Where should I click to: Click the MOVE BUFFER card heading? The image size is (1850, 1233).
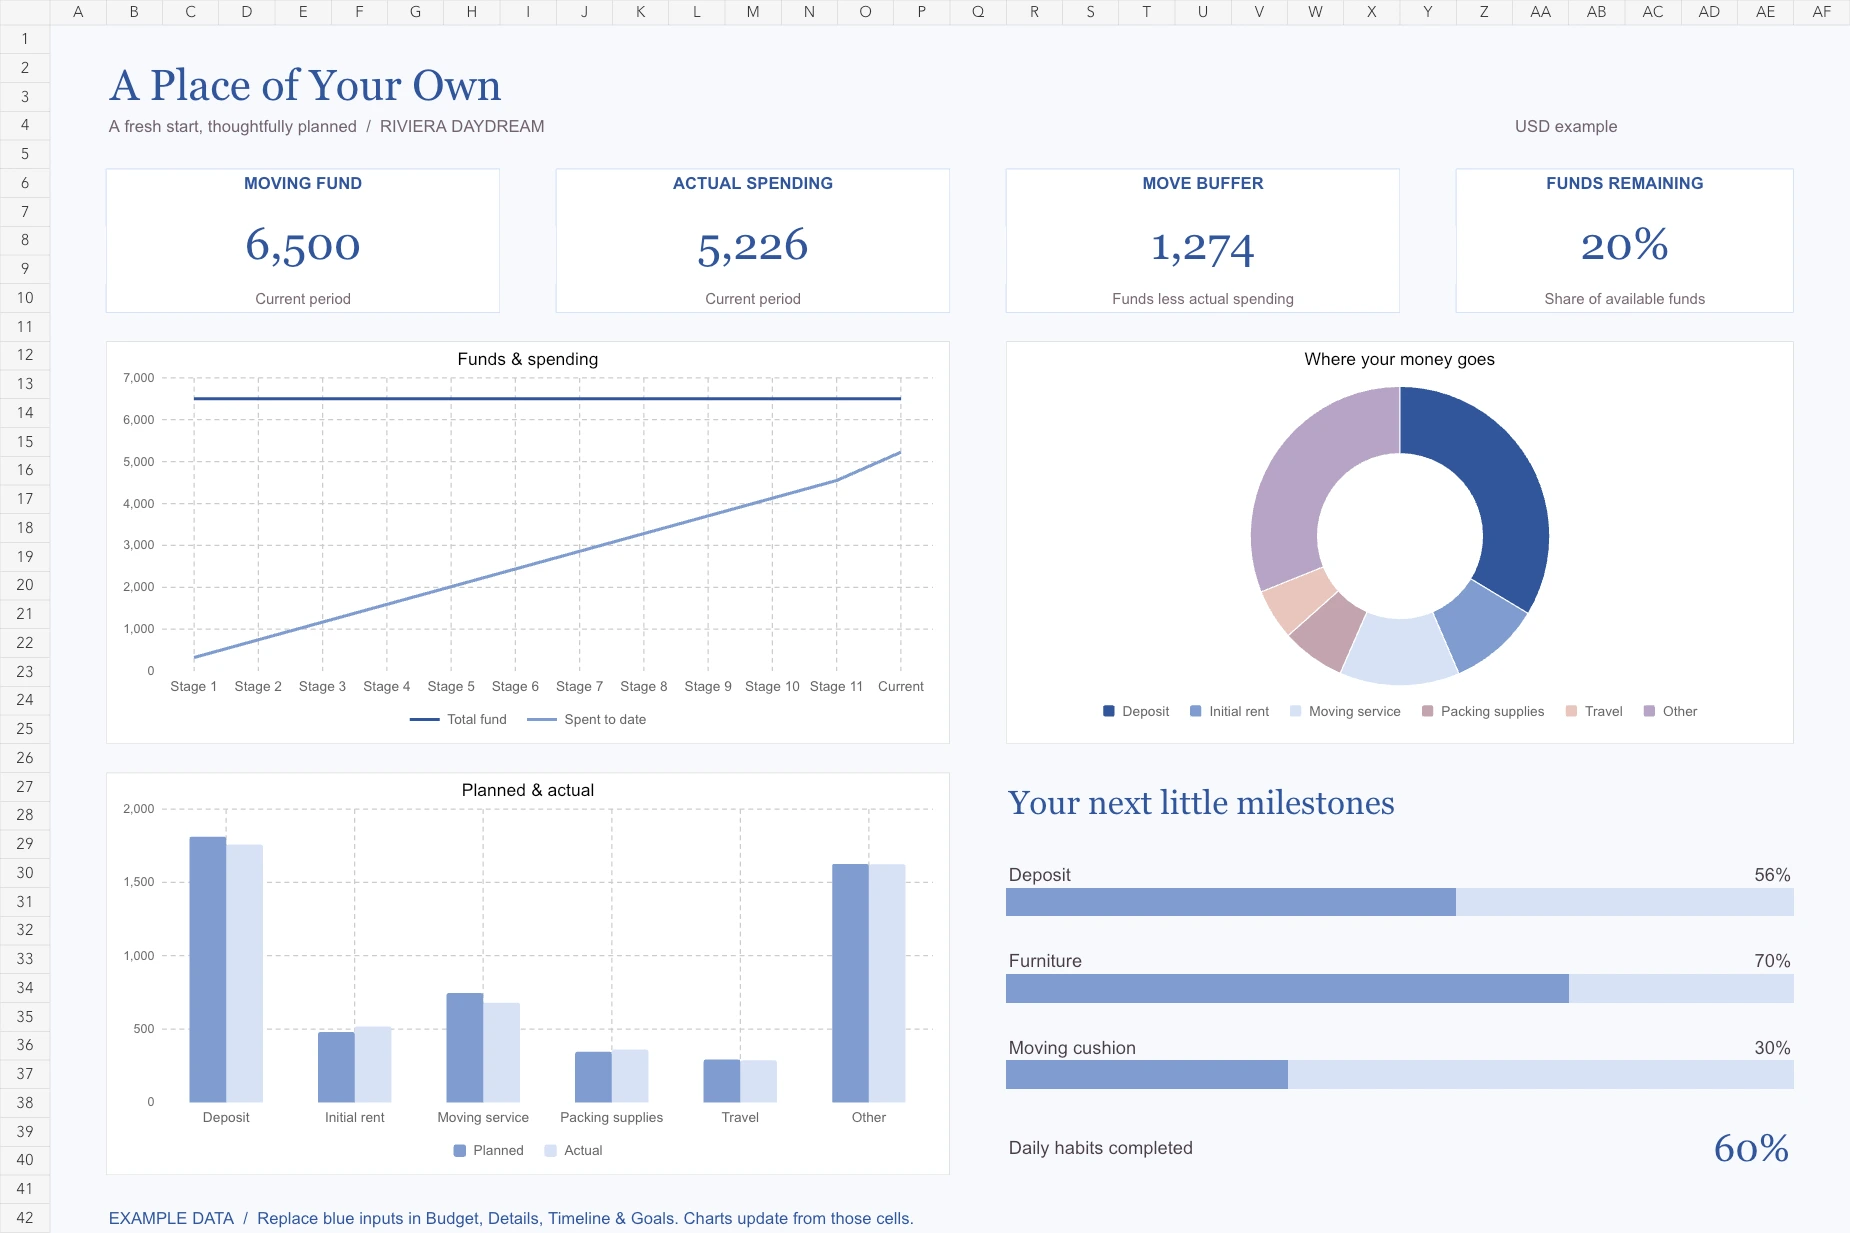[x=1203, y=183]
